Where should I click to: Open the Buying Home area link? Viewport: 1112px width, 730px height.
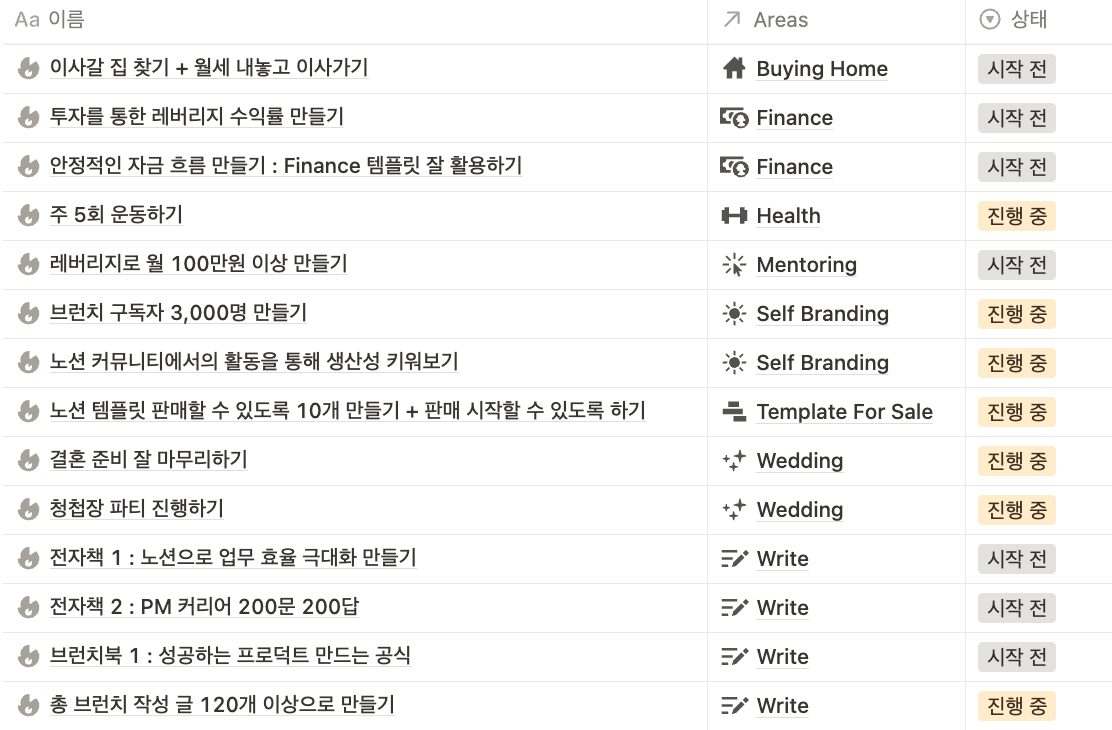point(821,69)
